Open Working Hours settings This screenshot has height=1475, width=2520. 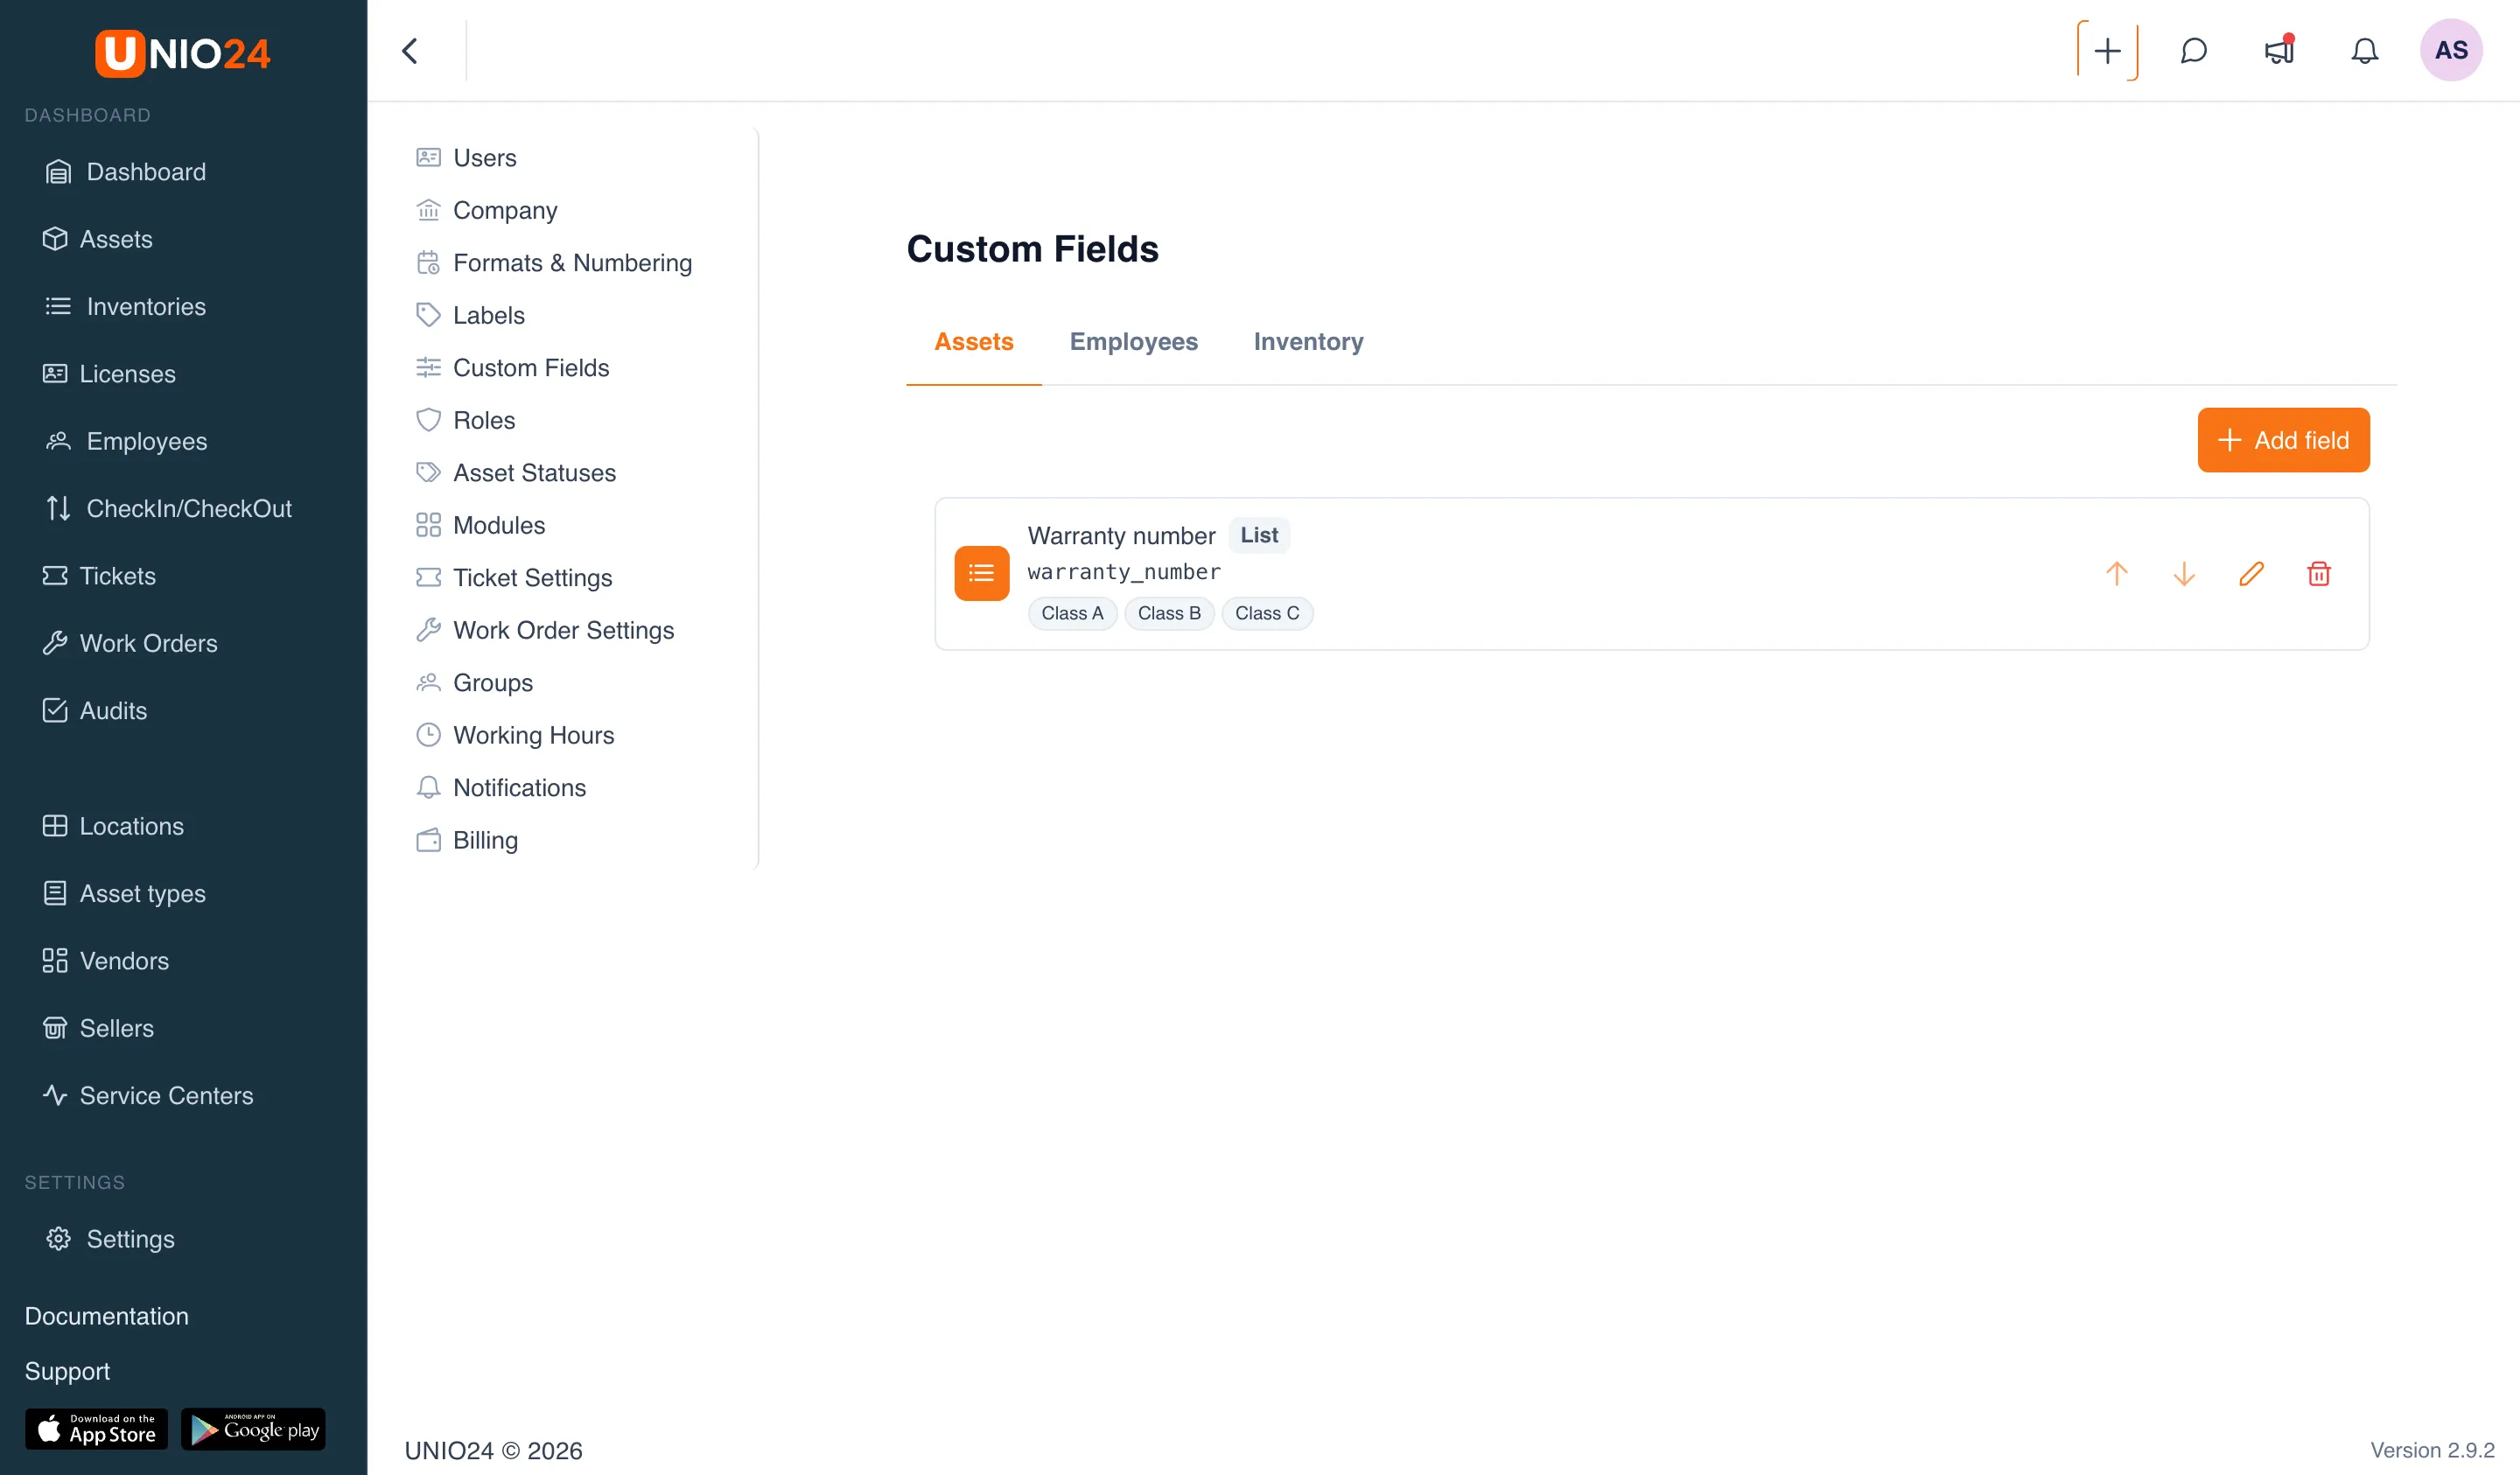coord(515,735)
